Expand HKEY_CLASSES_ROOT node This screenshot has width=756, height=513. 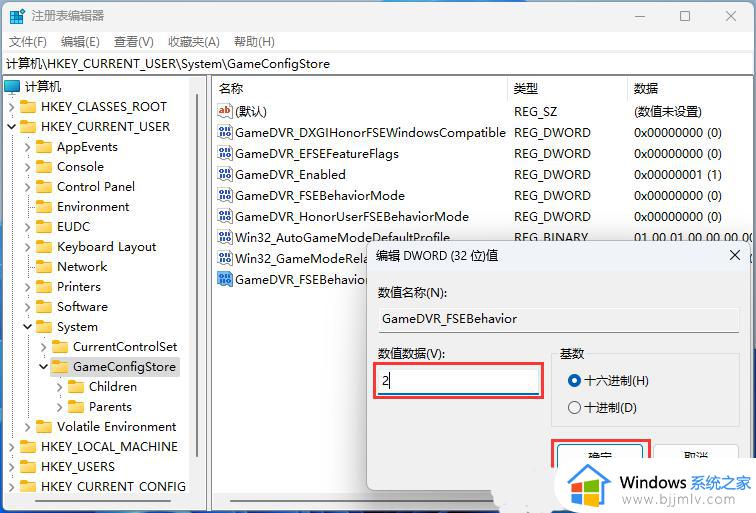[12, 107]
